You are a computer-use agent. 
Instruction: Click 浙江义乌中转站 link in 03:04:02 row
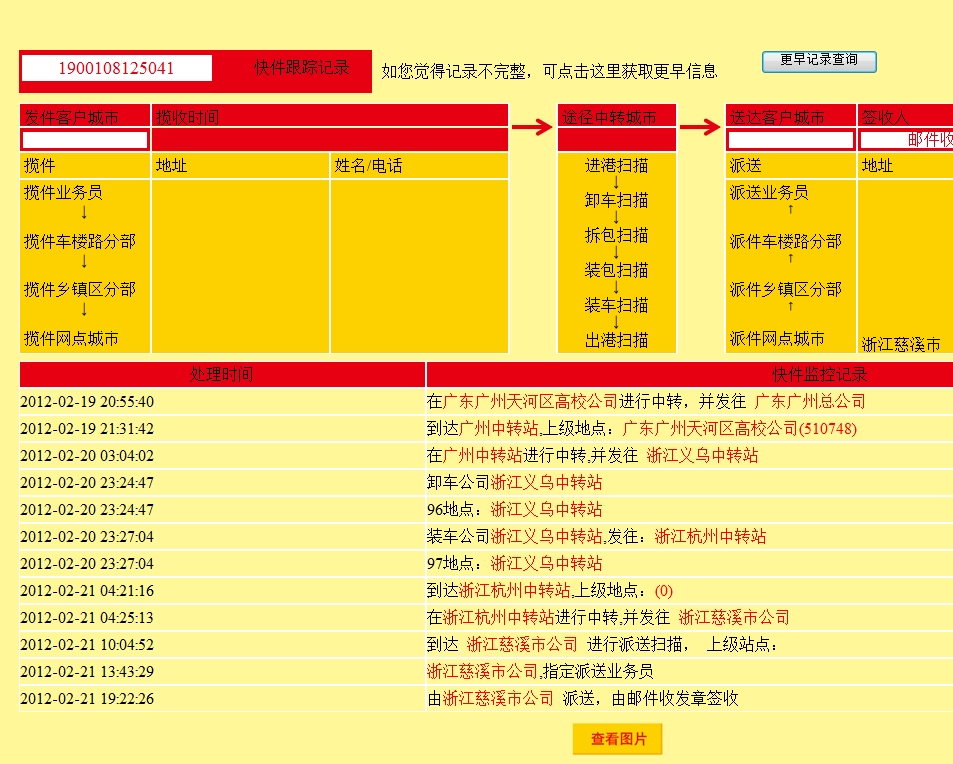click(x=702, y=455)
